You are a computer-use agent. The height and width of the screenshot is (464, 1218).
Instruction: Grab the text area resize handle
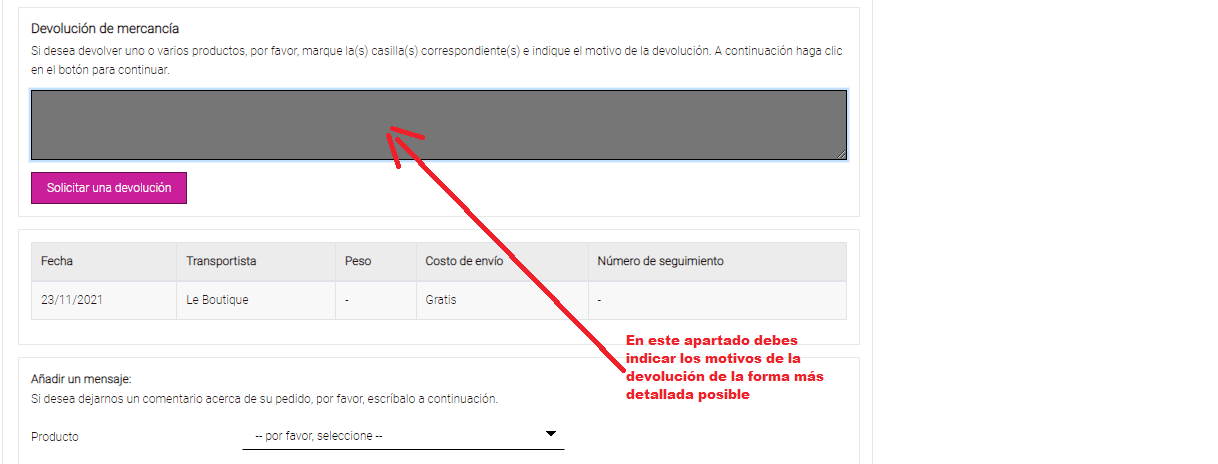tap(842, 155)
